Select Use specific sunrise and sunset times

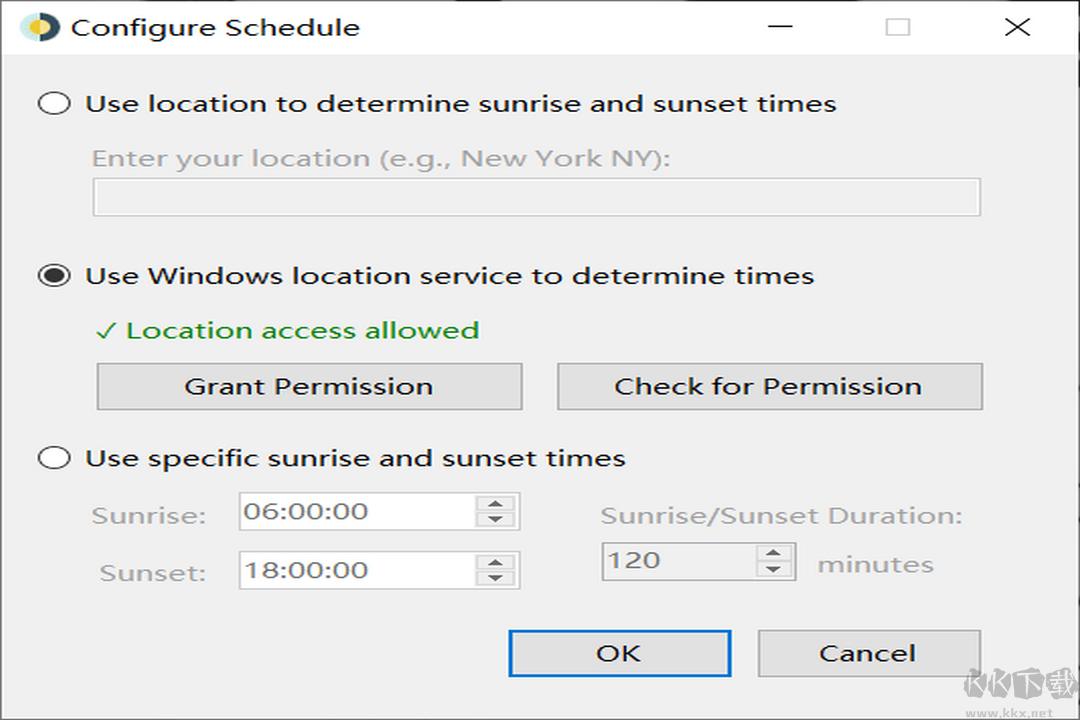pos(54,459)
